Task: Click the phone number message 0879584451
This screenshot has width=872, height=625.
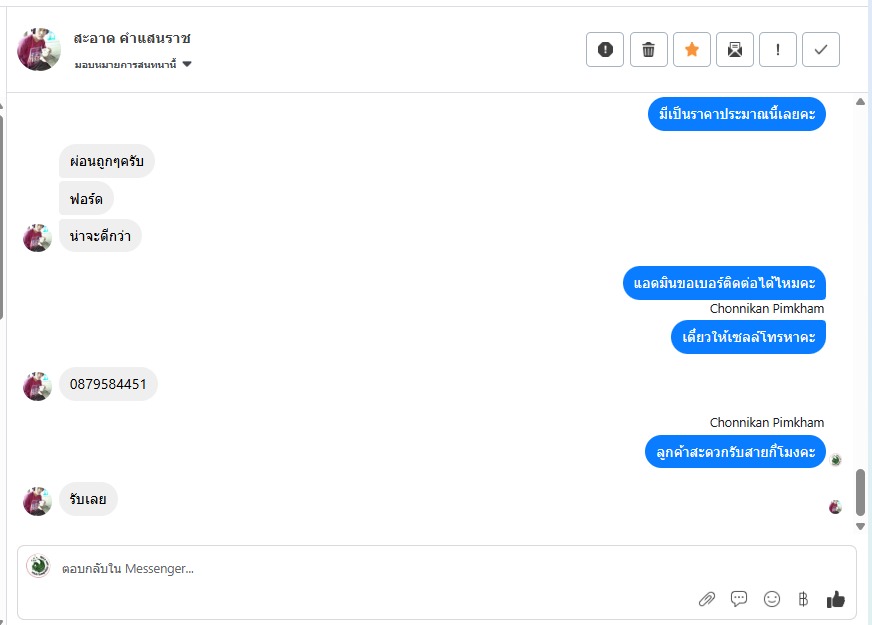Action: (108, 384)
